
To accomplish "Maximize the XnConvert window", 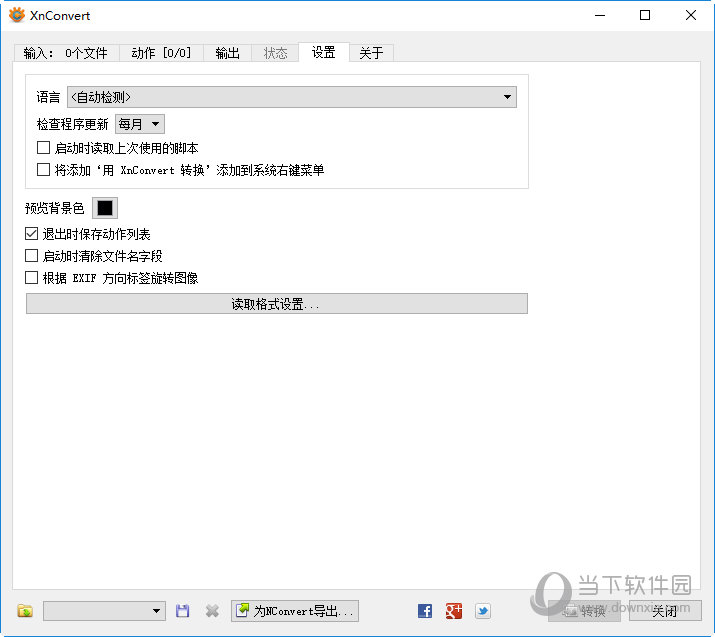I will pos(645,15).
